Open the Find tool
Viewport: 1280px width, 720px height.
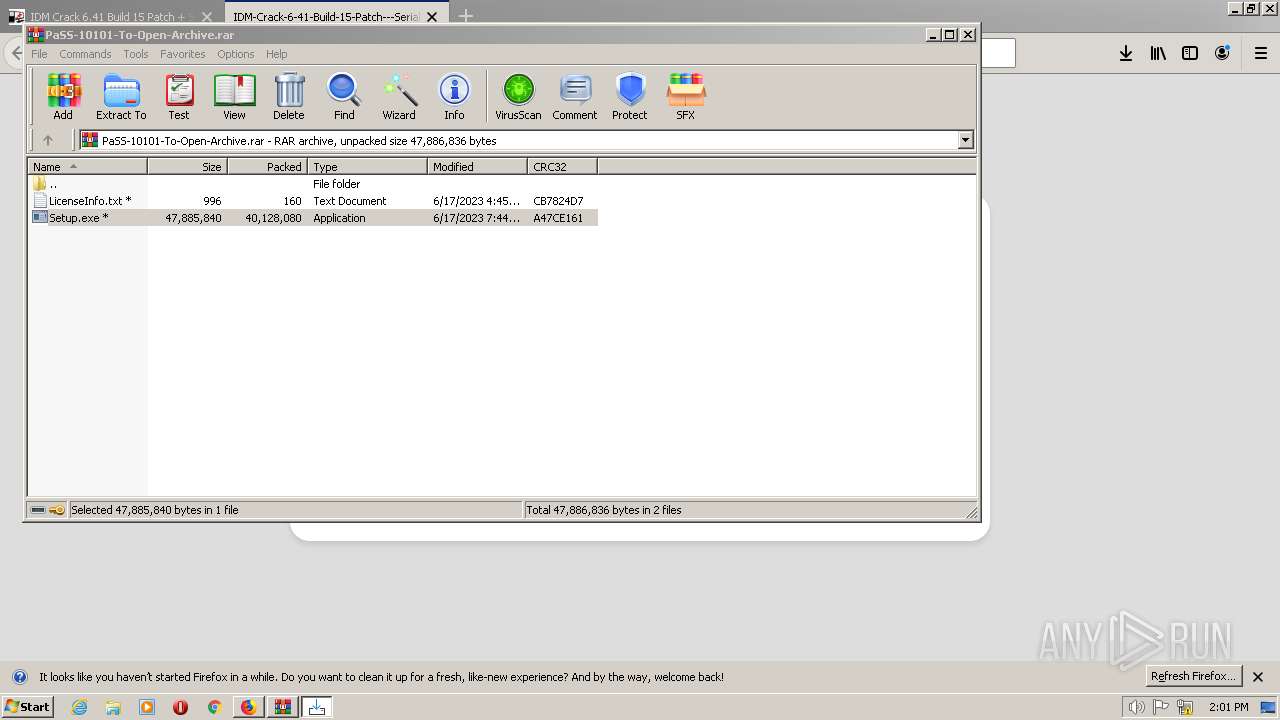344,97
